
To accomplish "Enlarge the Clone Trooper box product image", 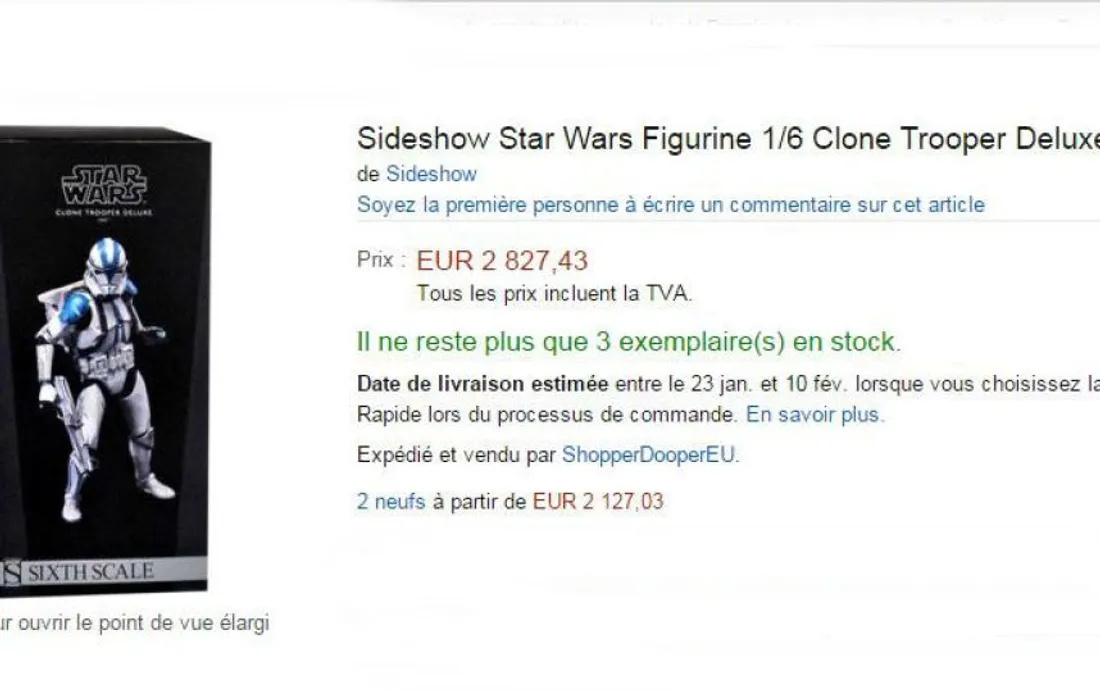I will pyautogui.click(x=104, y=361).
